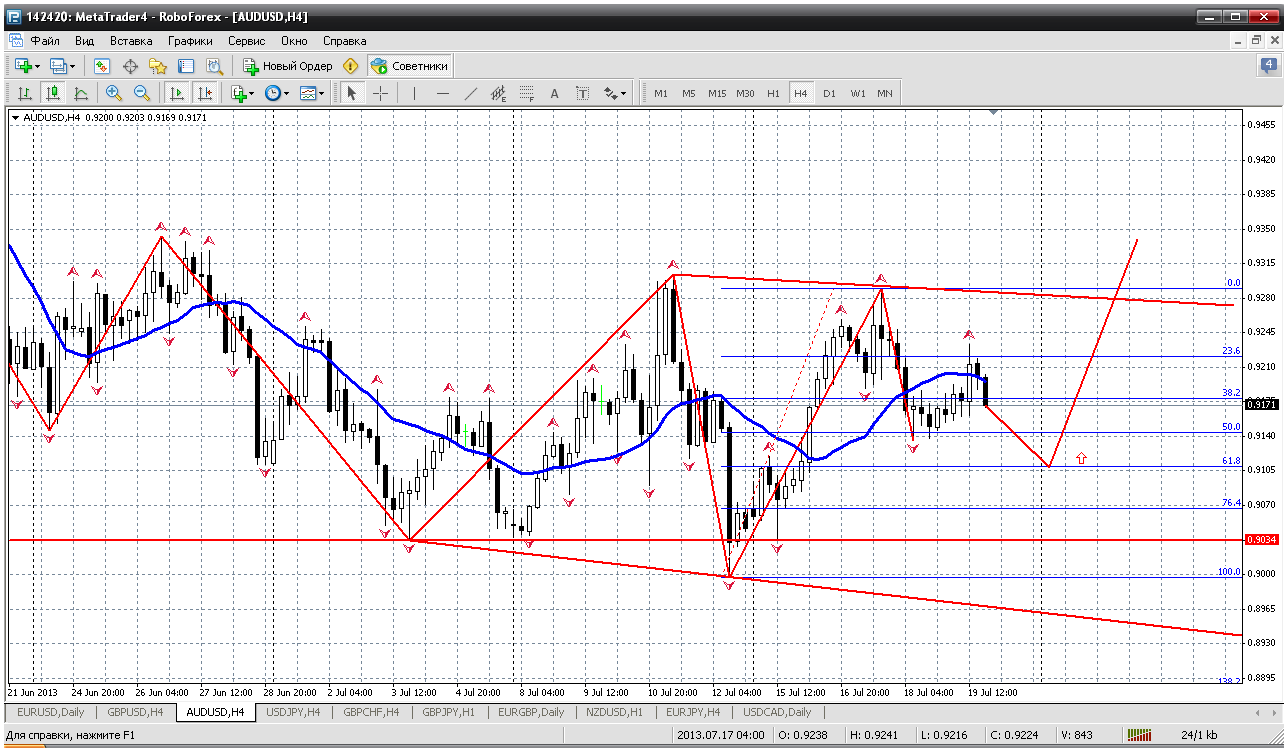
Task: Select the Trendline drawing tool
Action: (471, 93)
